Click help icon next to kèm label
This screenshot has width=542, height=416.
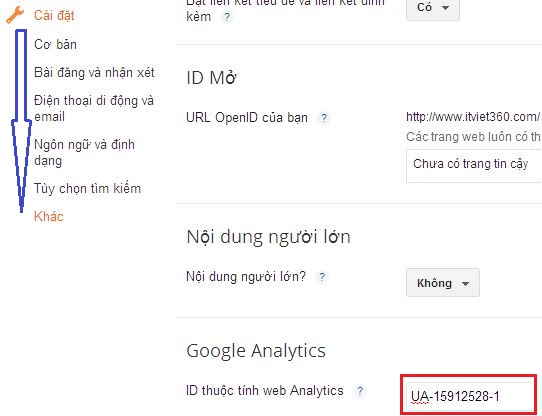coord(227,17)
